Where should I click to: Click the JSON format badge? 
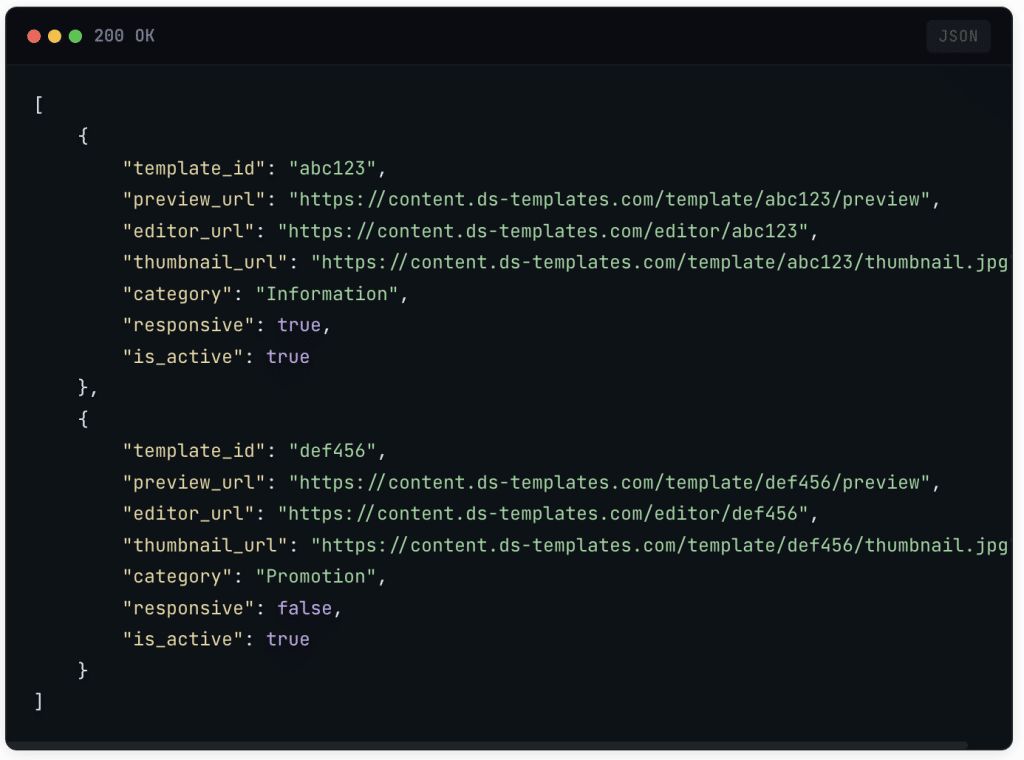[958, 36]
